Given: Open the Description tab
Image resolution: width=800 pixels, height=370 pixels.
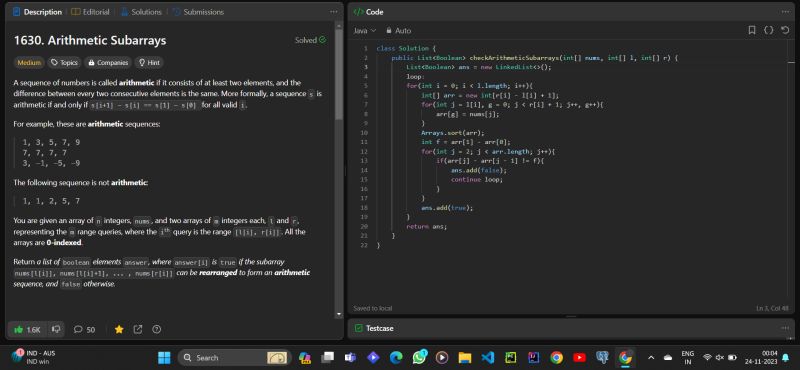Looking at the screenshot, I should click(37, 12).
